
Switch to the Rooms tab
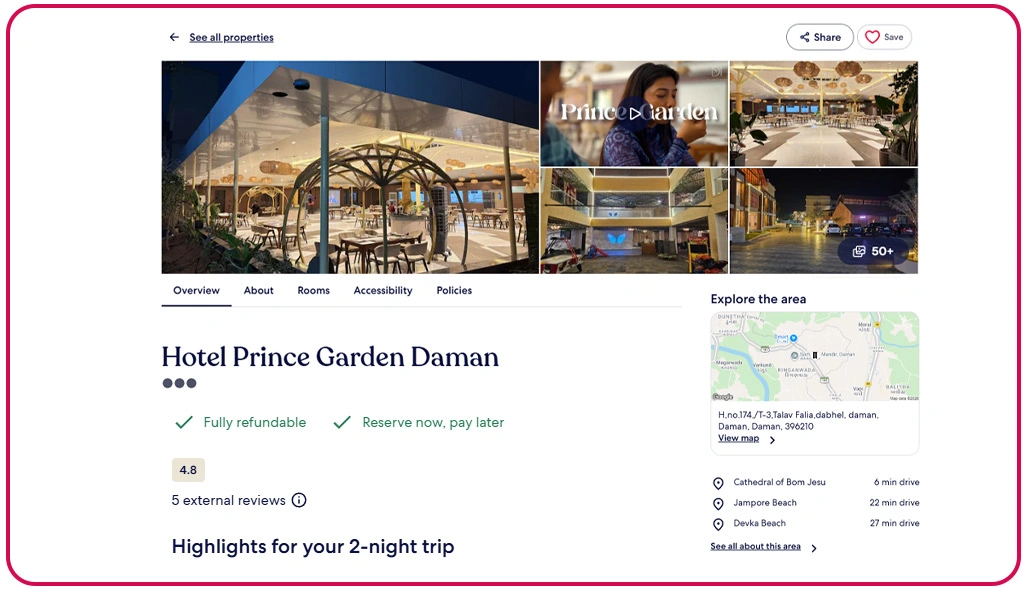tap(313, 291)
